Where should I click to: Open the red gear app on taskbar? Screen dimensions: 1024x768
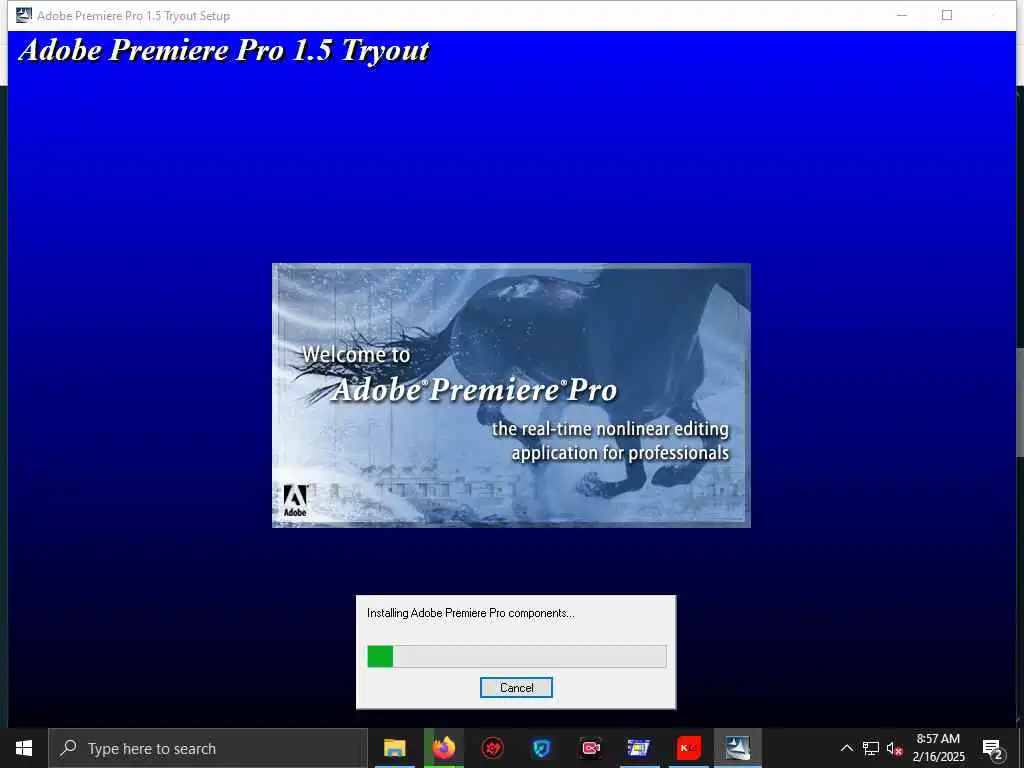click(x=492, y=748)
